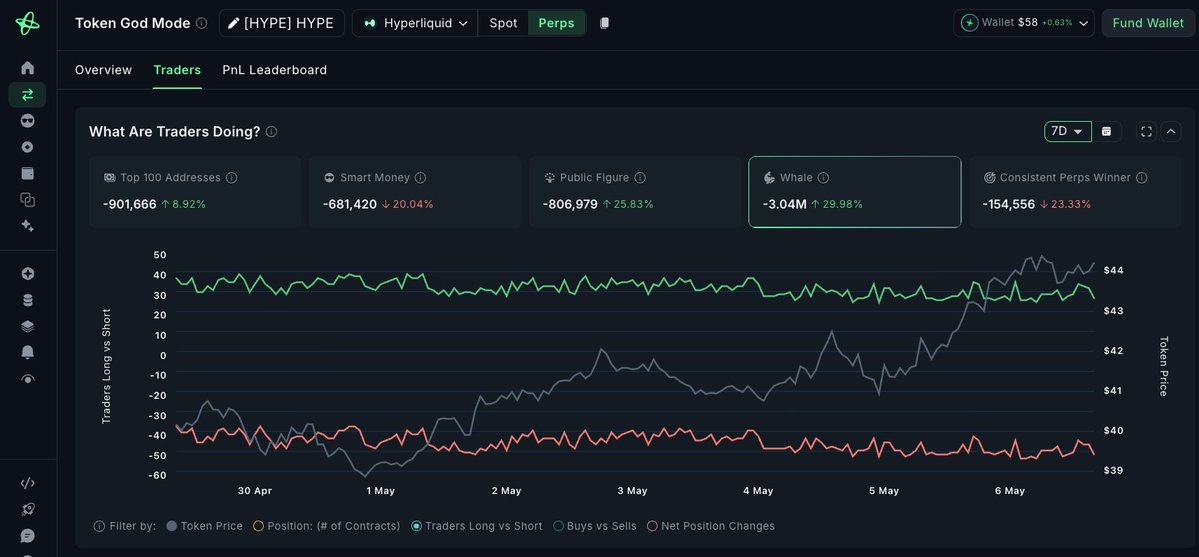This screenshot has width=1199, height=557.
Task: Open the Nansen logo home link
Action: pyautogui.click(x=28, y=23)
